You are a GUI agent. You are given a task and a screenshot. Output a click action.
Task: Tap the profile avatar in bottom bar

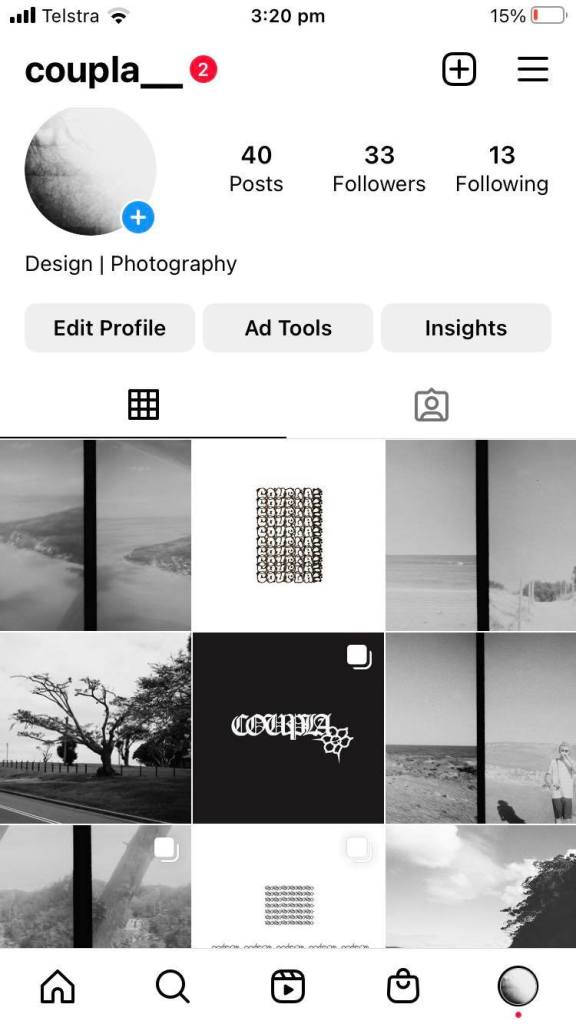(x=518, y=986)
